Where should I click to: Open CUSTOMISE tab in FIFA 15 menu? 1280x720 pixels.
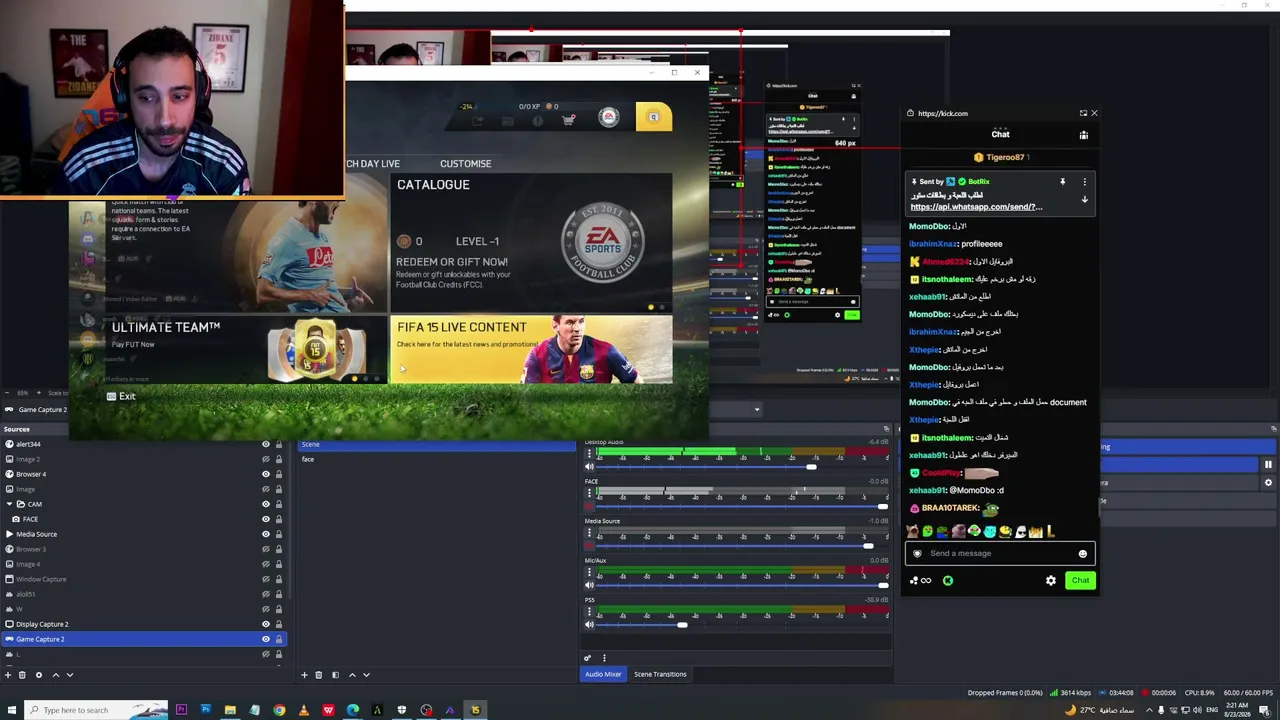466,164
